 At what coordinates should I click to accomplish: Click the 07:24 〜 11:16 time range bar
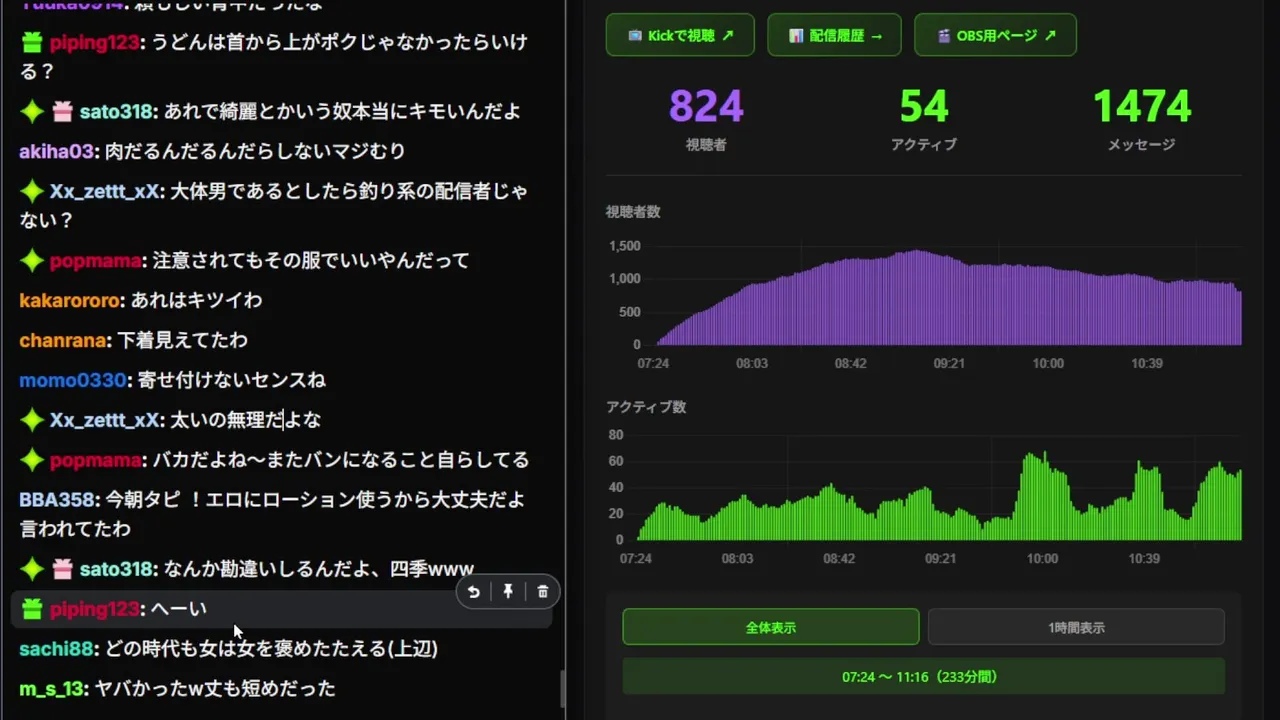pyautogui.click(x=923, y=676)
